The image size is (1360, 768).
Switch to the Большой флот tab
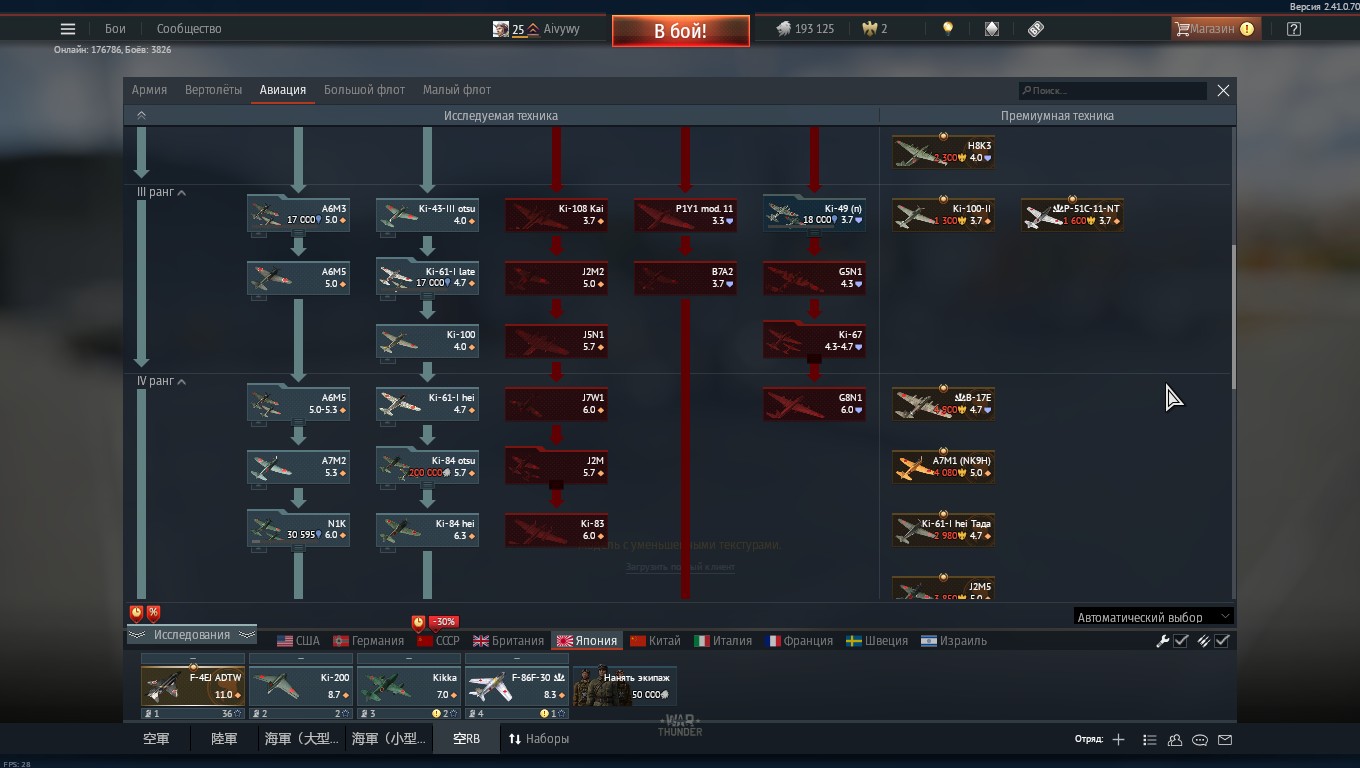click(x=364, y=90)
